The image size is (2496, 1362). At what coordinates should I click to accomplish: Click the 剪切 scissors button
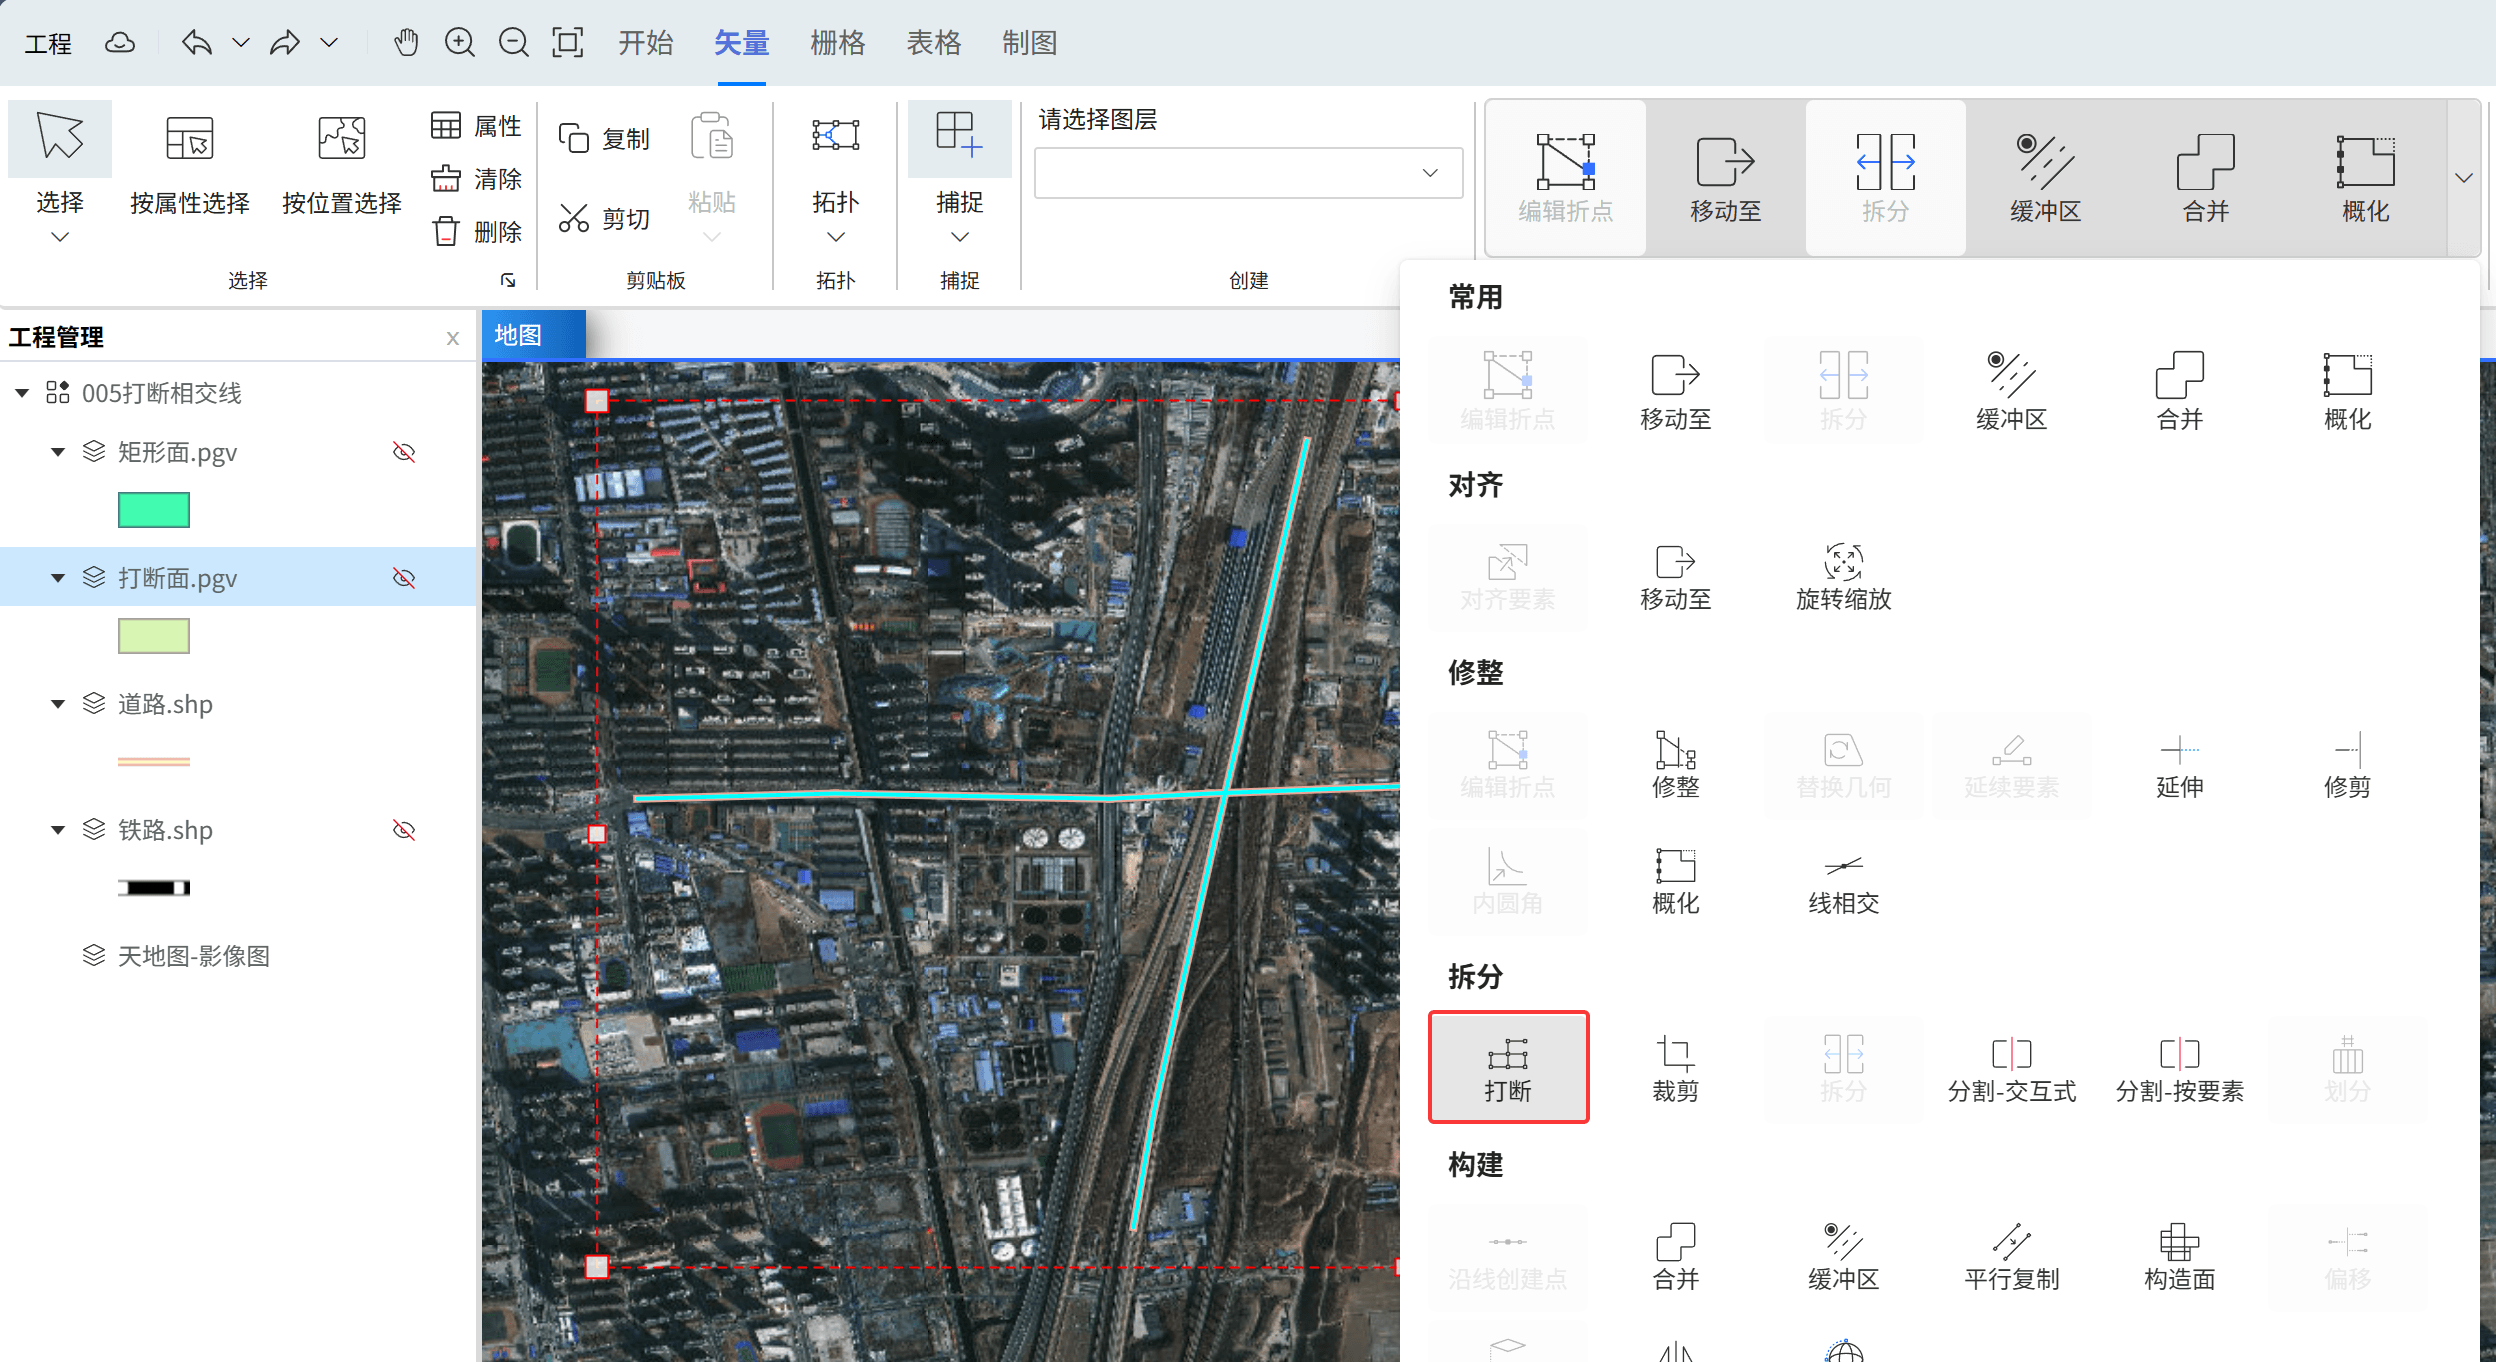(604, 219)
